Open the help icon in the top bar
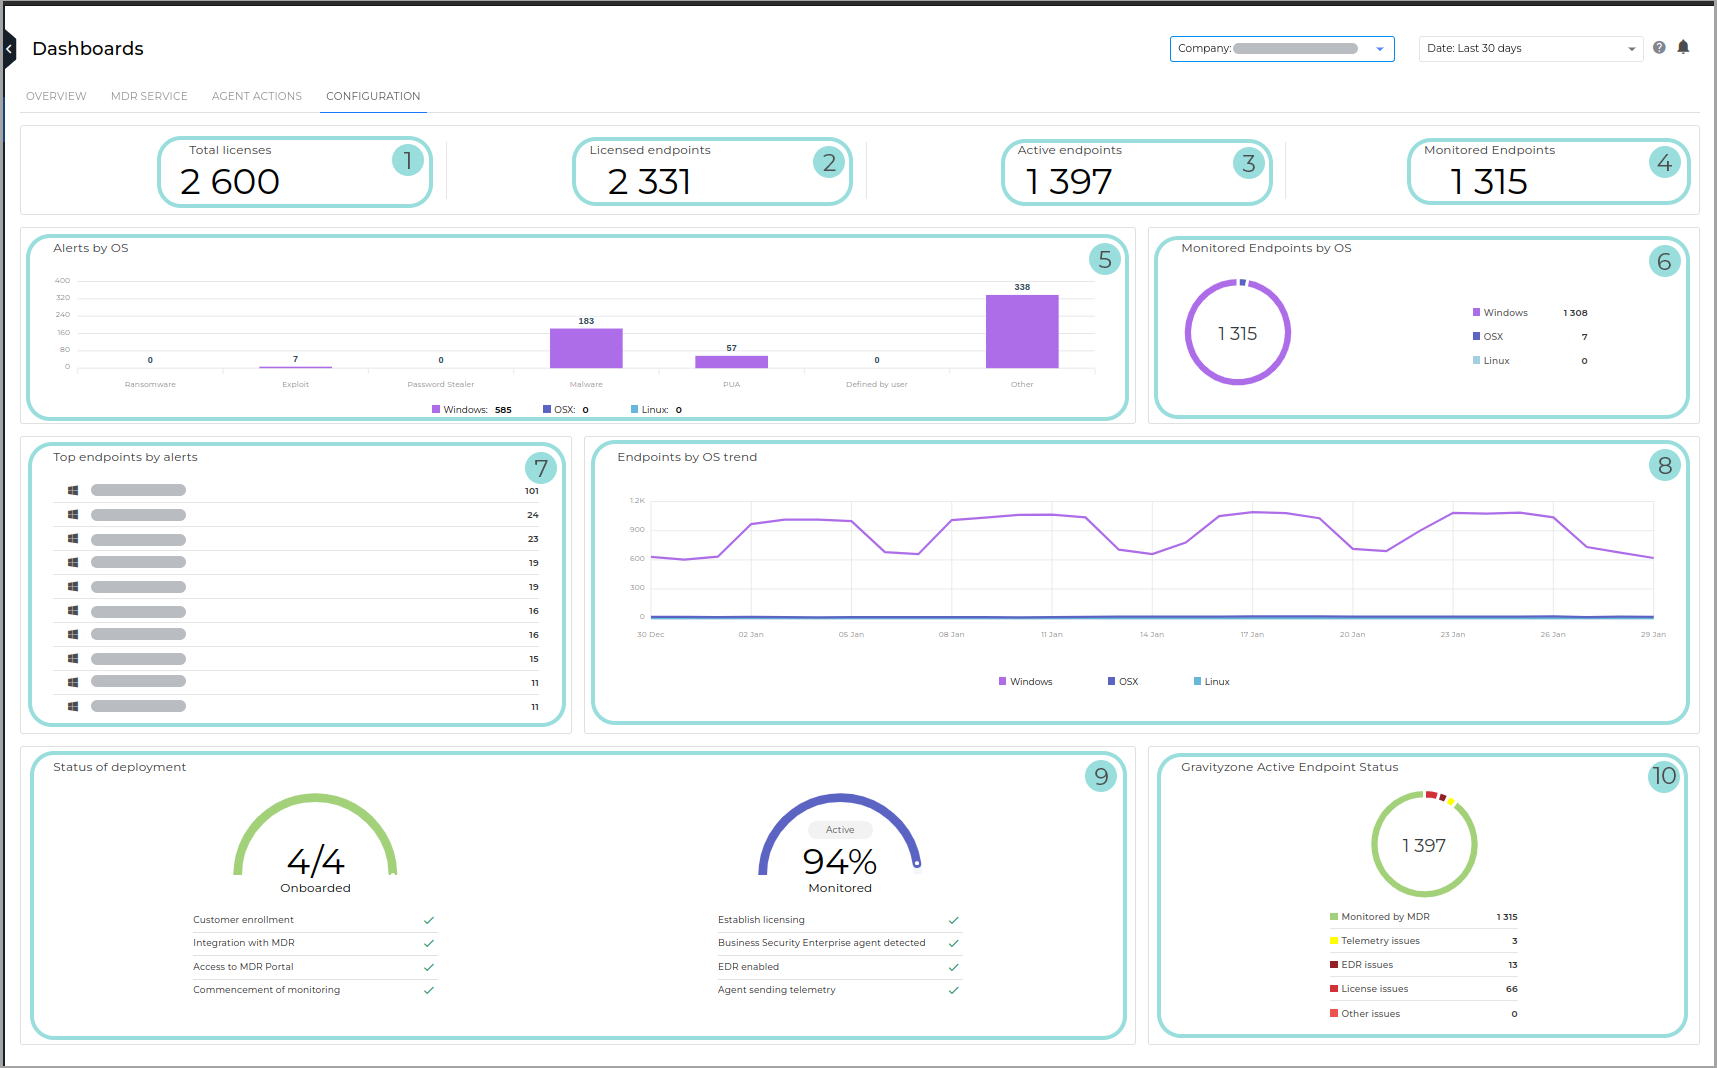The height and width of the screenshot is (1068, 1717). (1659, 47)
